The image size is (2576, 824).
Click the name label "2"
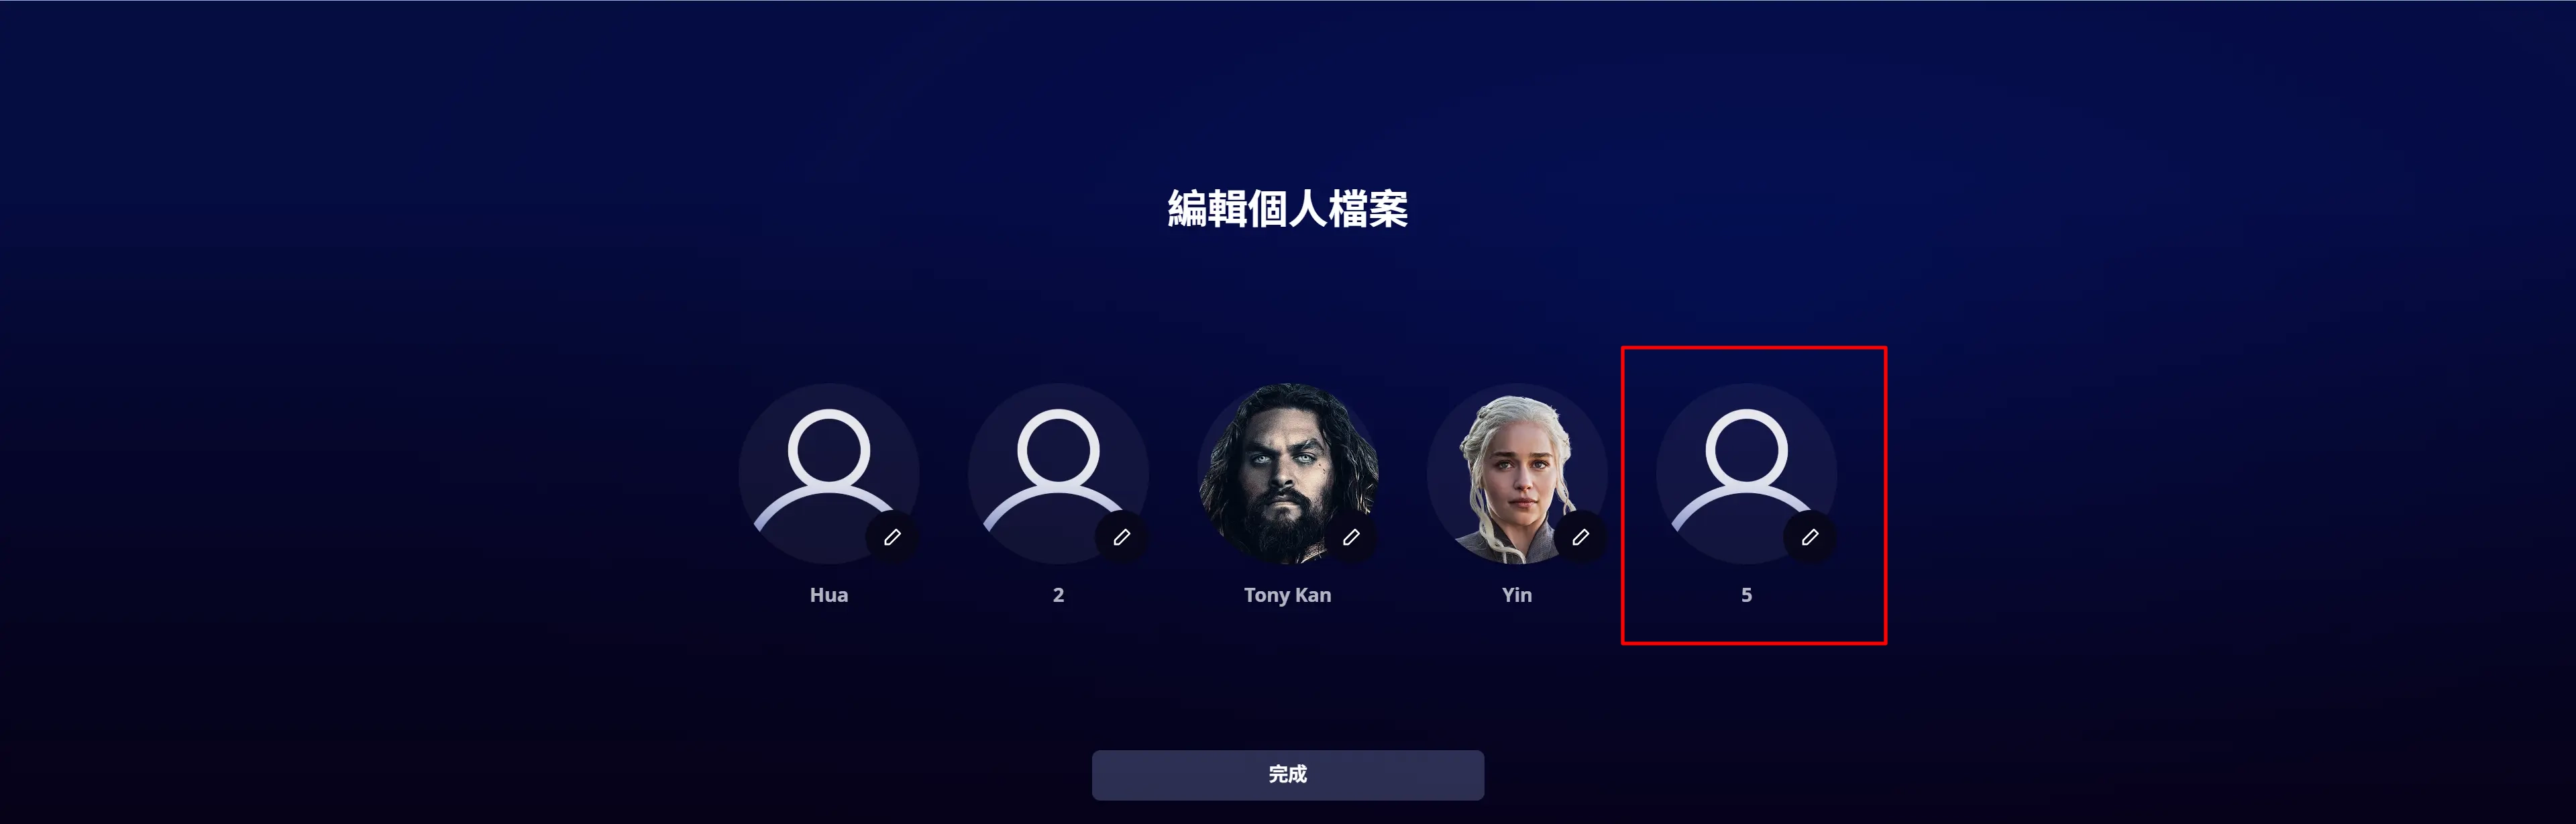1058,595
